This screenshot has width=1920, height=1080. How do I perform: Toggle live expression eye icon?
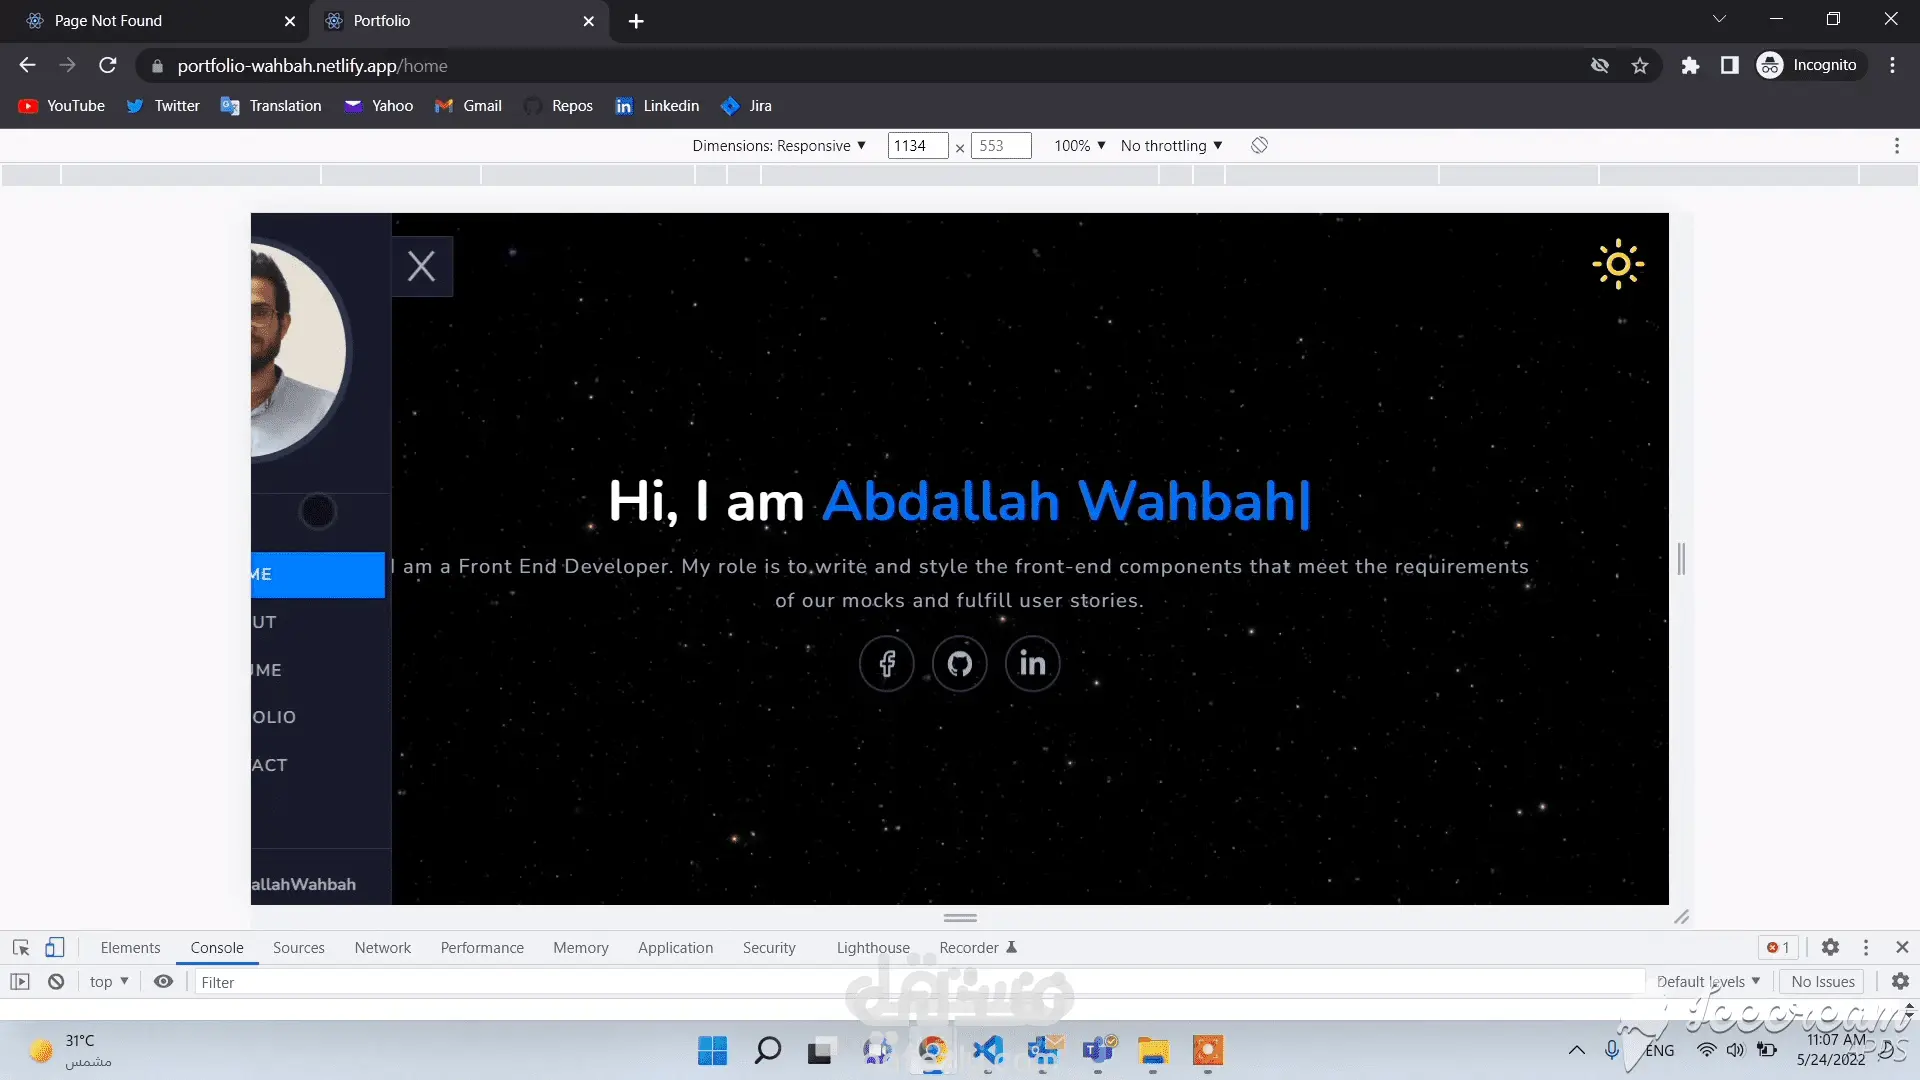pyautogui.click(x=163, y=982)
